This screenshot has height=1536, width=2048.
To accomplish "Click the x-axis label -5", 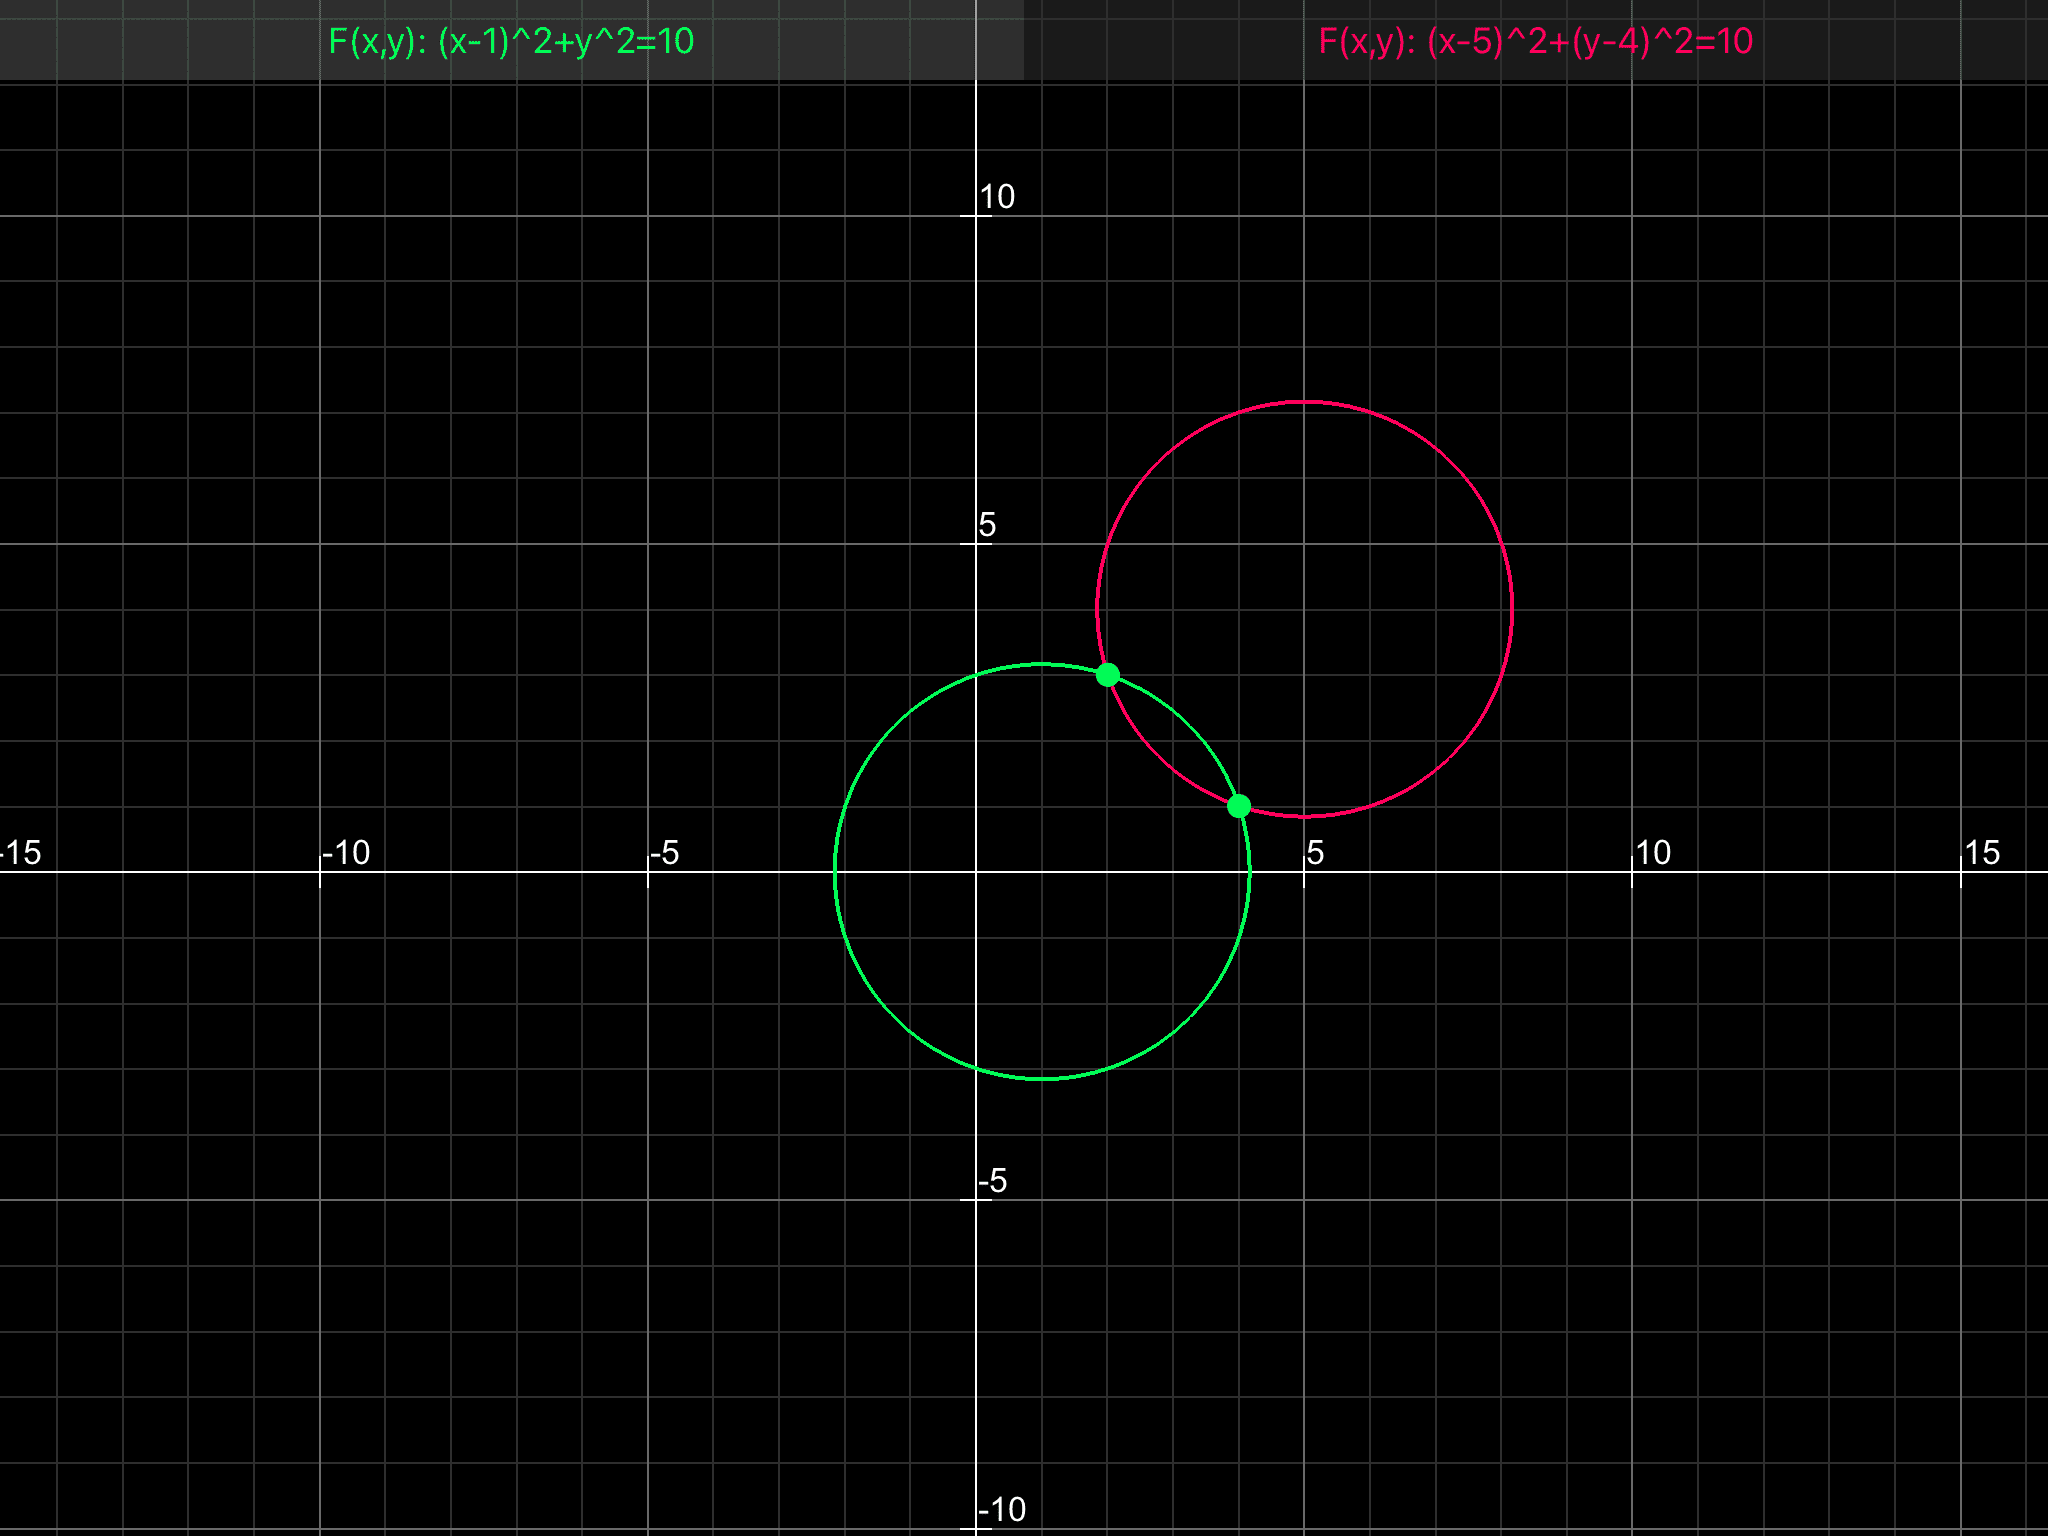I will 665,853.
